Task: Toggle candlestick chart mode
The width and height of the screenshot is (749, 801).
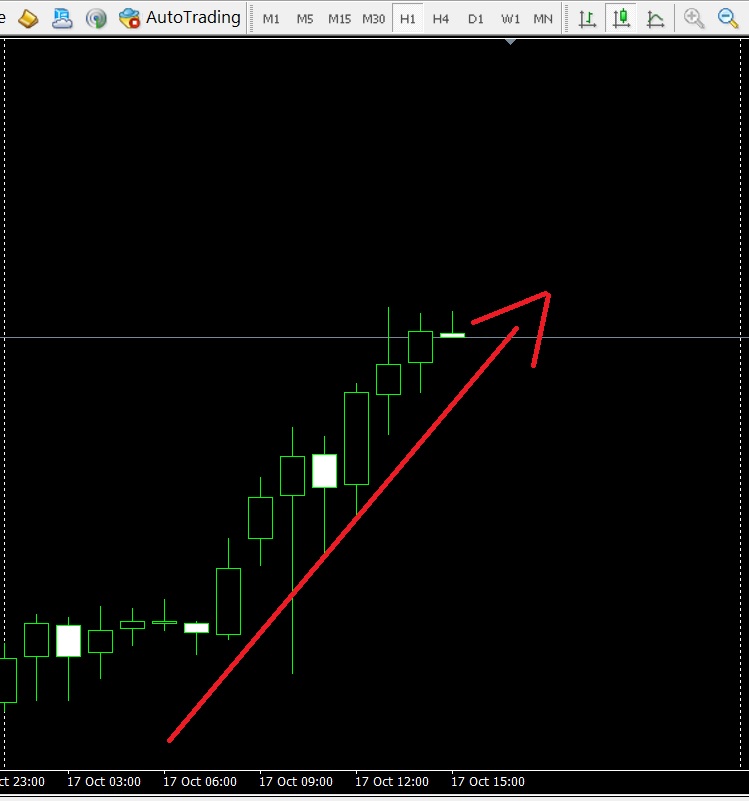Action: [x=621, y=19]
